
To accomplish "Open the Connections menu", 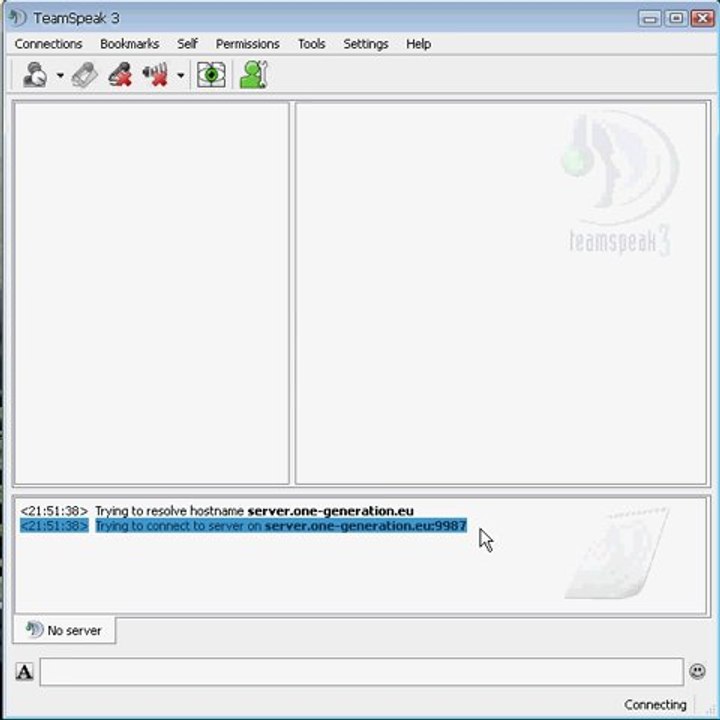I will click(48, 44).
